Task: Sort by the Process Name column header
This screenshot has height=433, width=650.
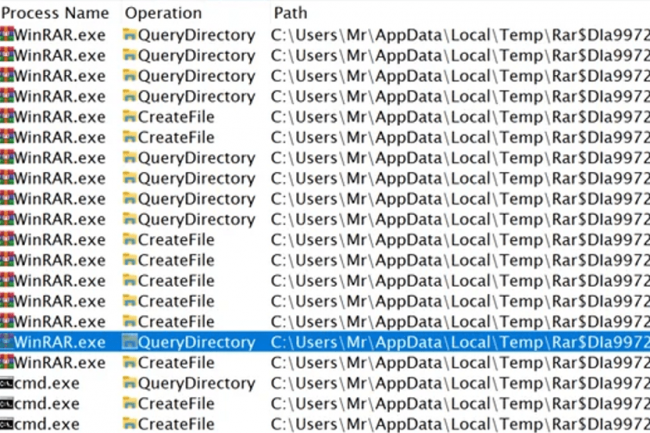Action: click(55, 13)
